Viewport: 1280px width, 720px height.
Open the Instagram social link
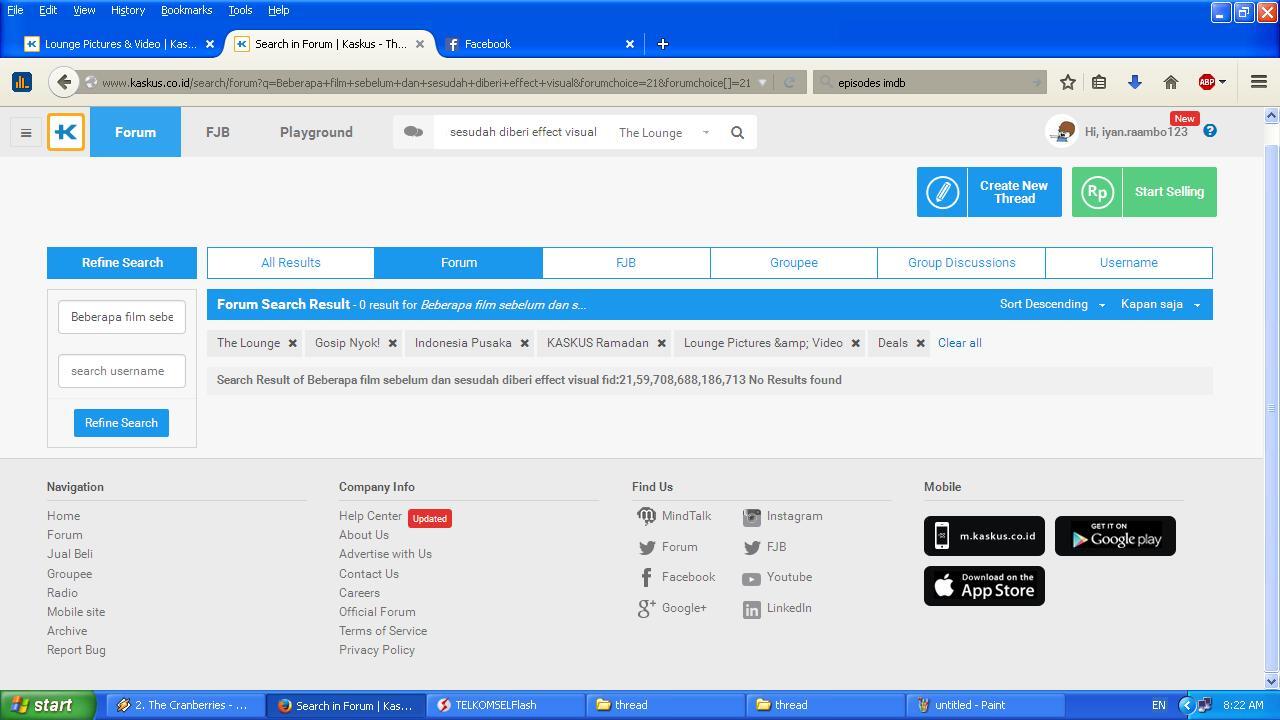pyautogui.click(x=783, y=516)
